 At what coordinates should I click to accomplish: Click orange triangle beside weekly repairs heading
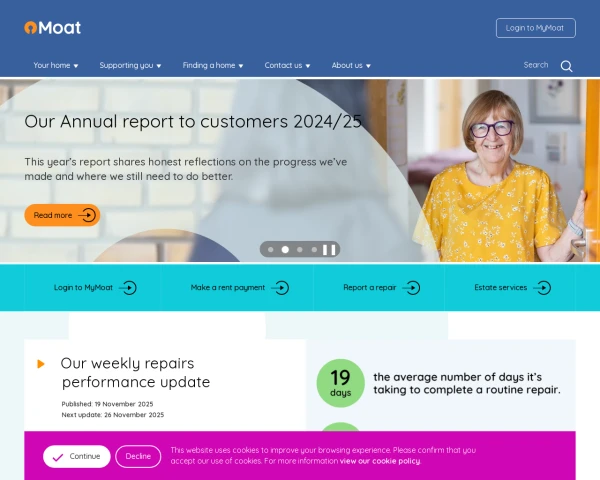click(x=41, y=364)
